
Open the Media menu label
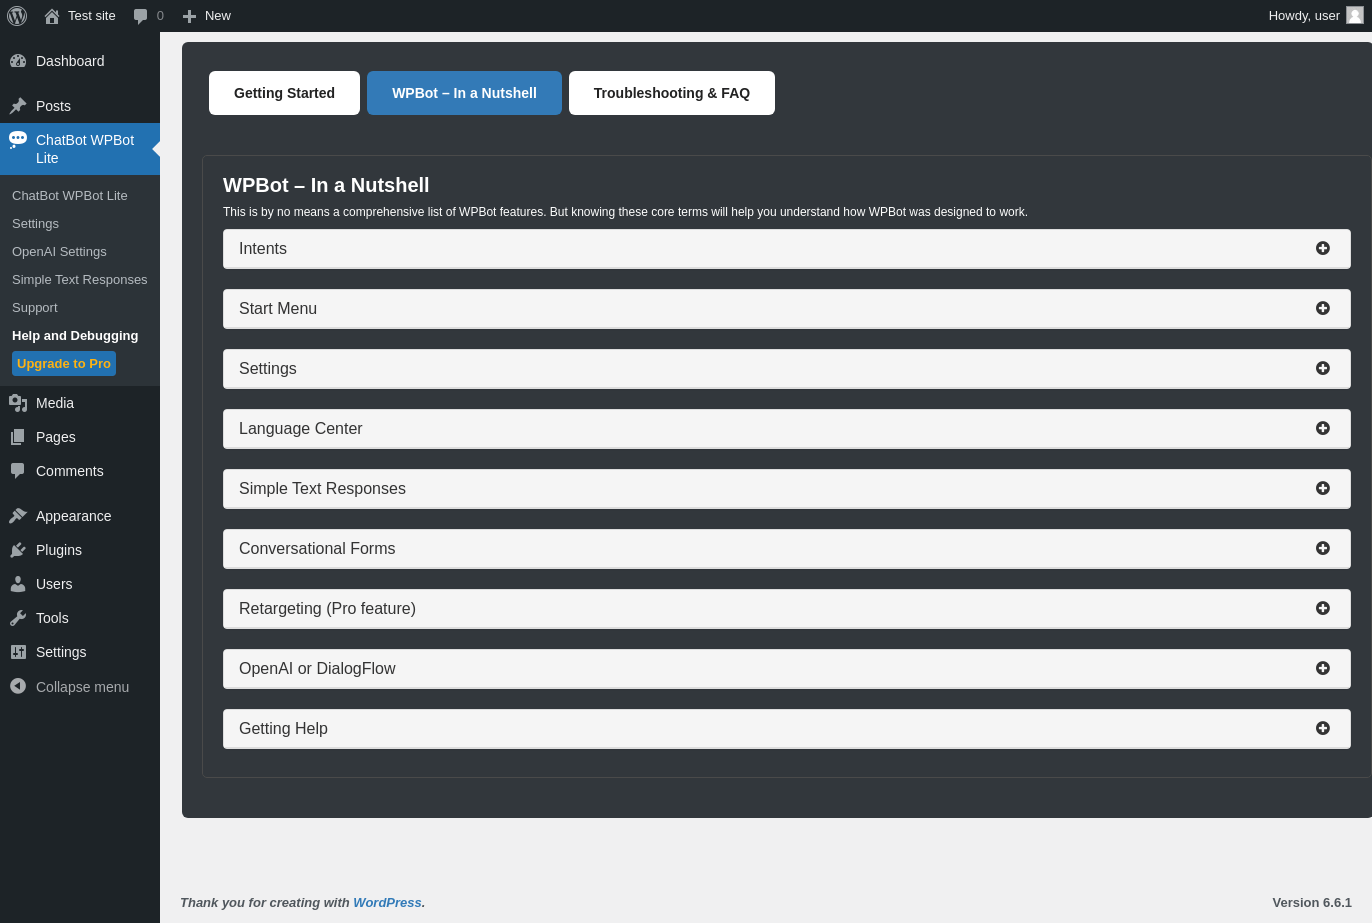click(x=55, y=403)
